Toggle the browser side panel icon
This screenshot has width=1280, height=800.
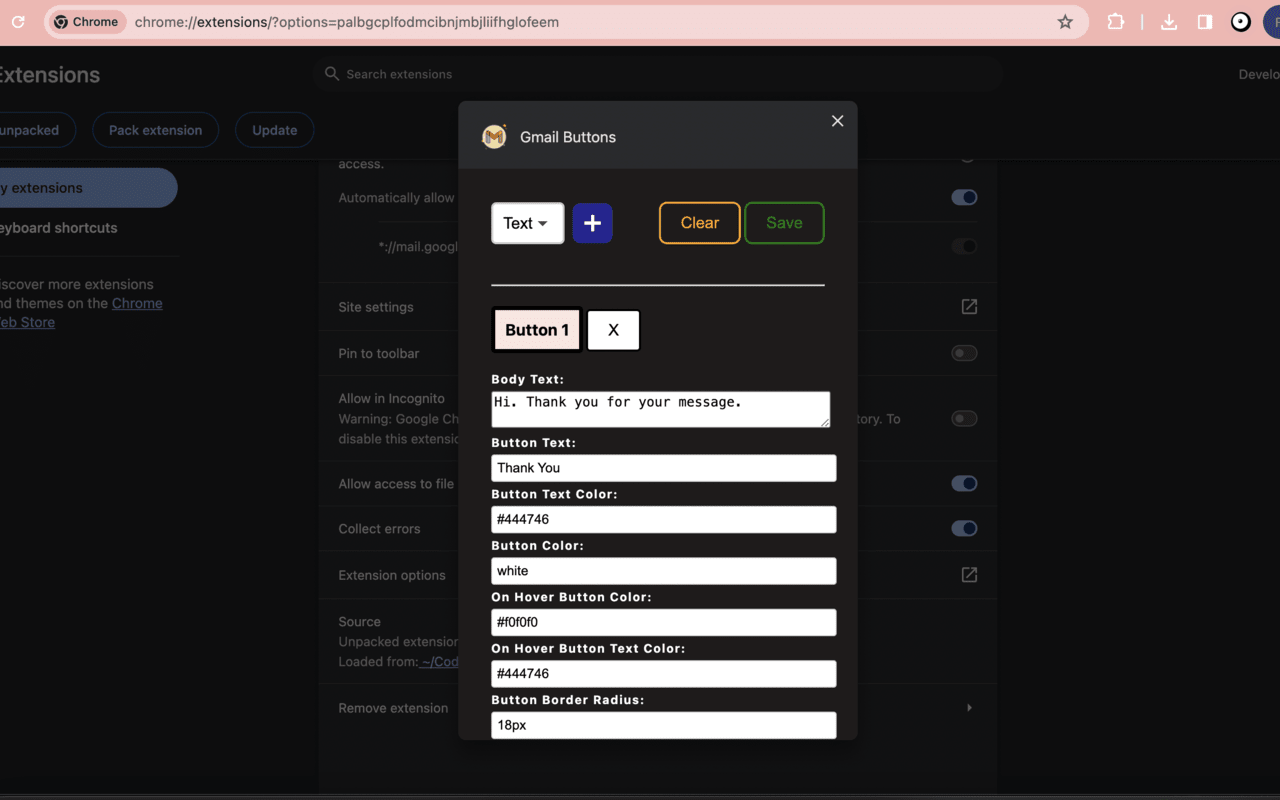[x=1205, y=22]
